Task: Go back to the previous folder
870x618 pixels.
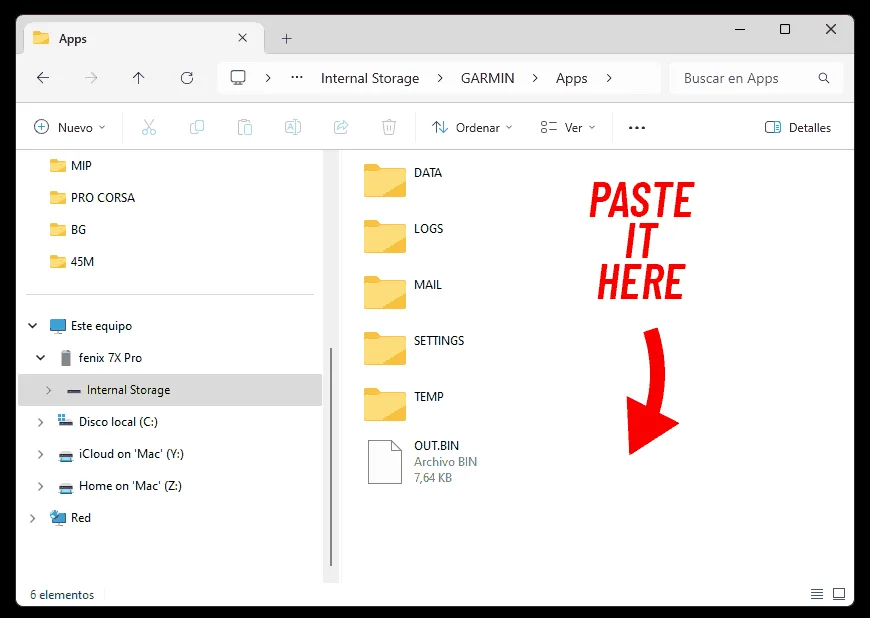Action: pos(43,78)
